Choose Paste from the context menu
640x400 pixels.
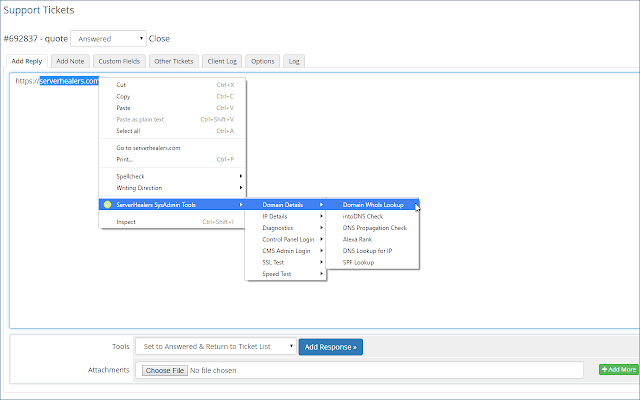coord(172,108)
